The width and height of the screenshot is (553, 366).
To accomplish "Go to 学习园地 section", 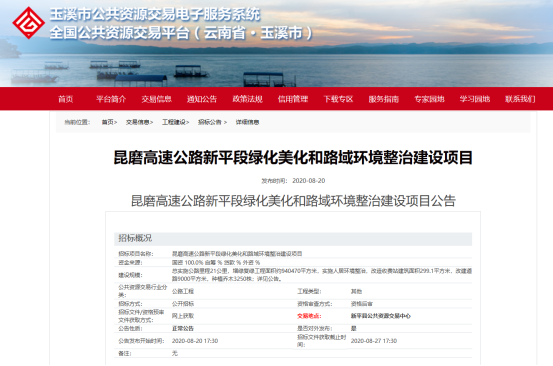I will click(x=475, y=99).
